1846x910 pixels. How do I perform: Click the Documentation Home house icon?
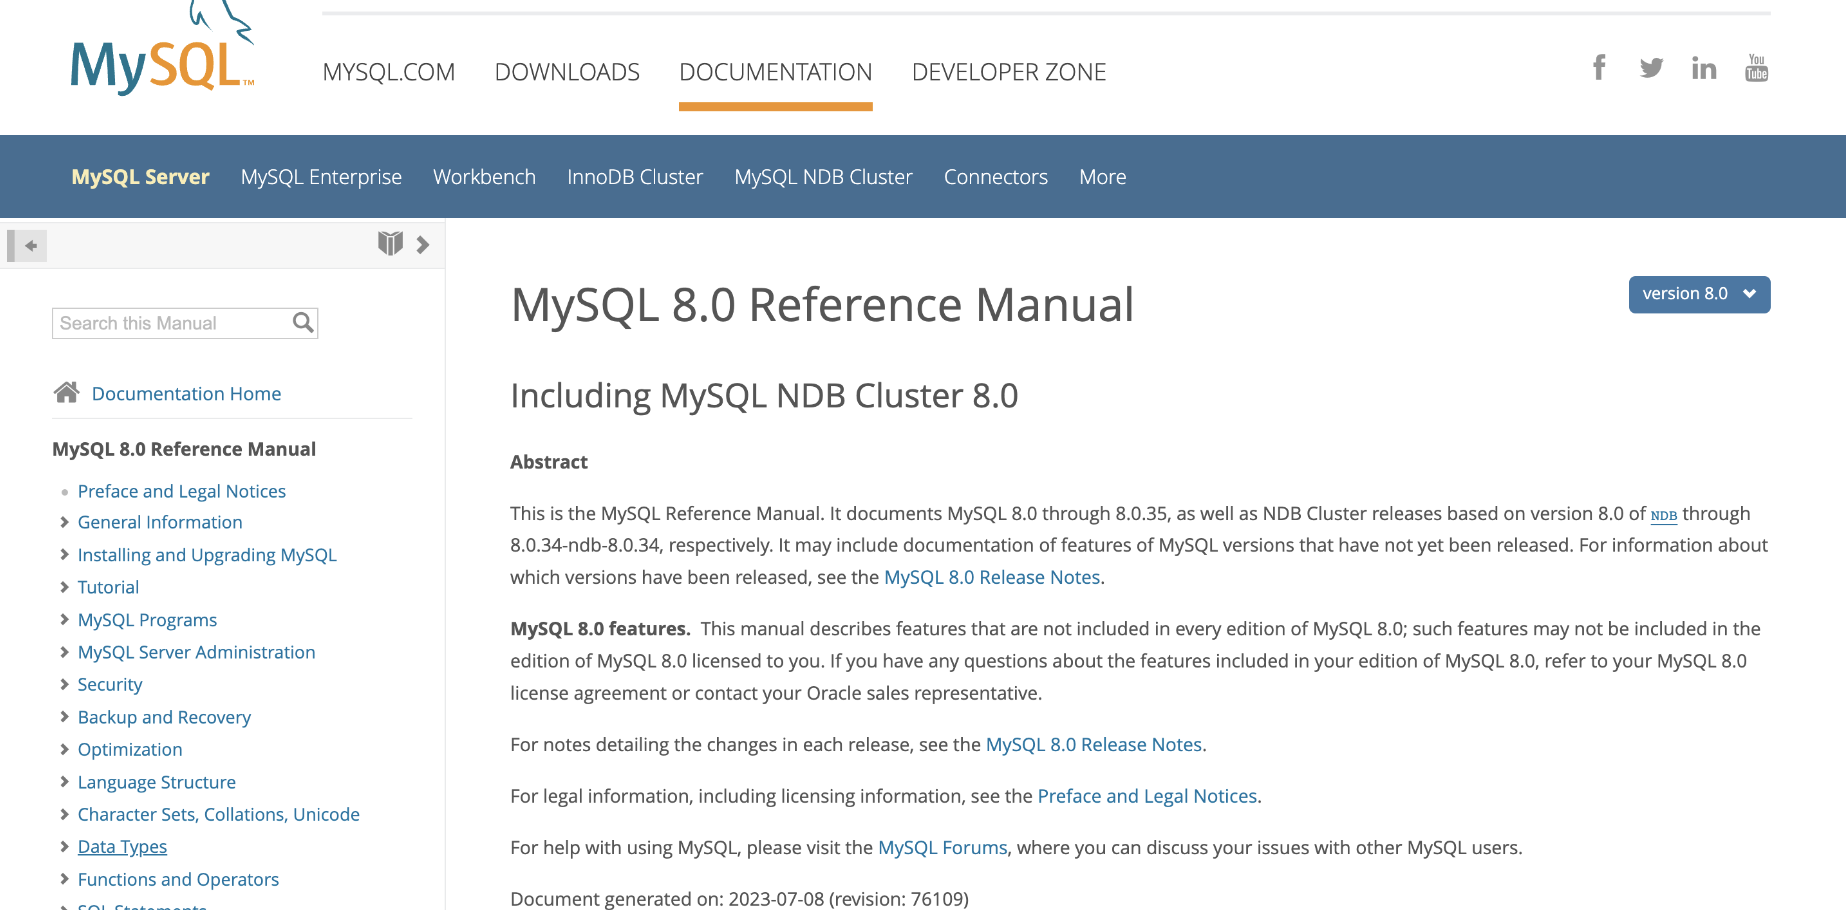coord(67,392)
